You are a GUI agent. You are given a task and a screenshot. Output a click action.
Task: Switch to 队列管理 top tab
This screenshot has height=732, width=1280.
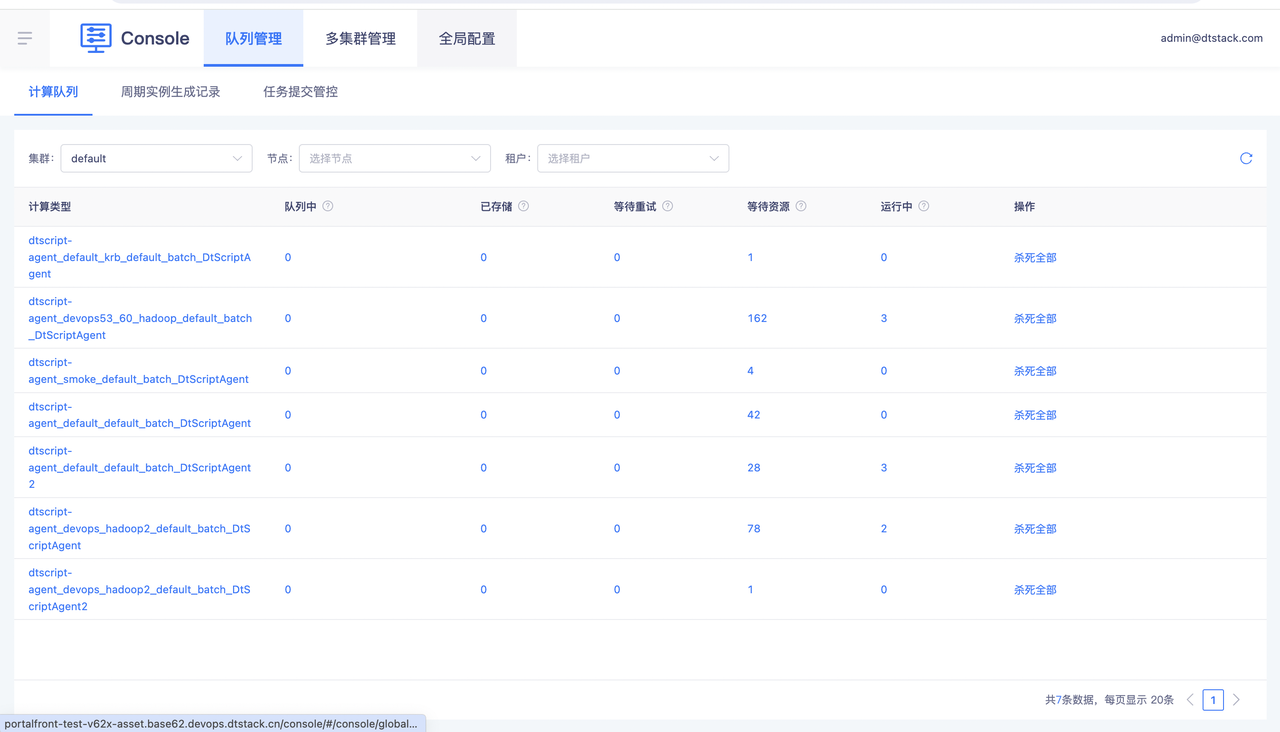(253, 38)
